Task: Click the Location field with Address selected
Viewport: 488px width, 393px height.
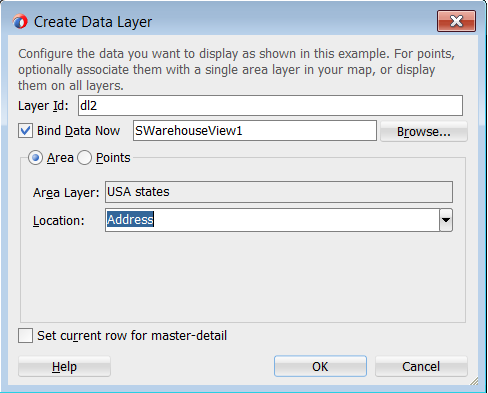Action: (x=272, y=220)
